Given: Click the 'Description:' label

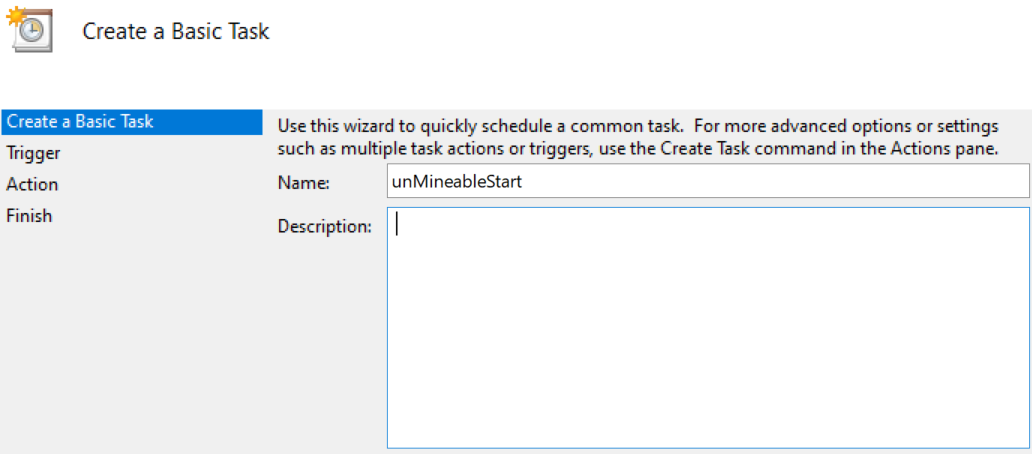Looking at the screenshot, I should coord(324,226).
